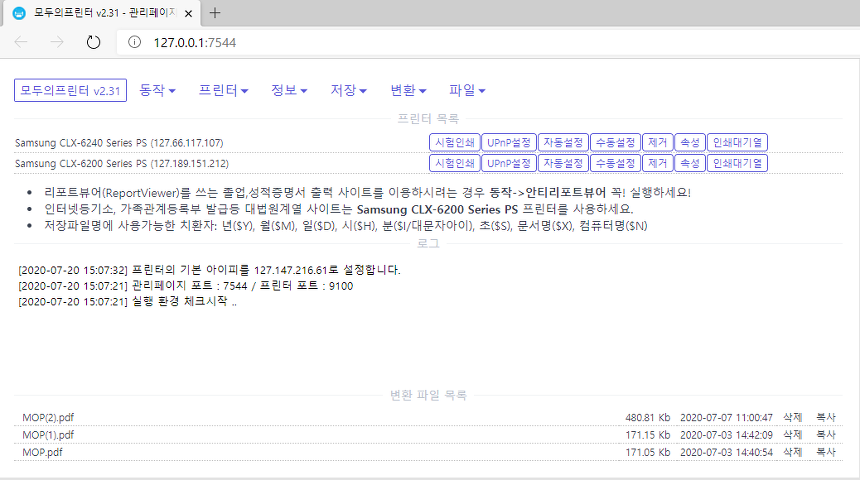
Task: Click the browser back arrow
Action: [x=21, y=42]
